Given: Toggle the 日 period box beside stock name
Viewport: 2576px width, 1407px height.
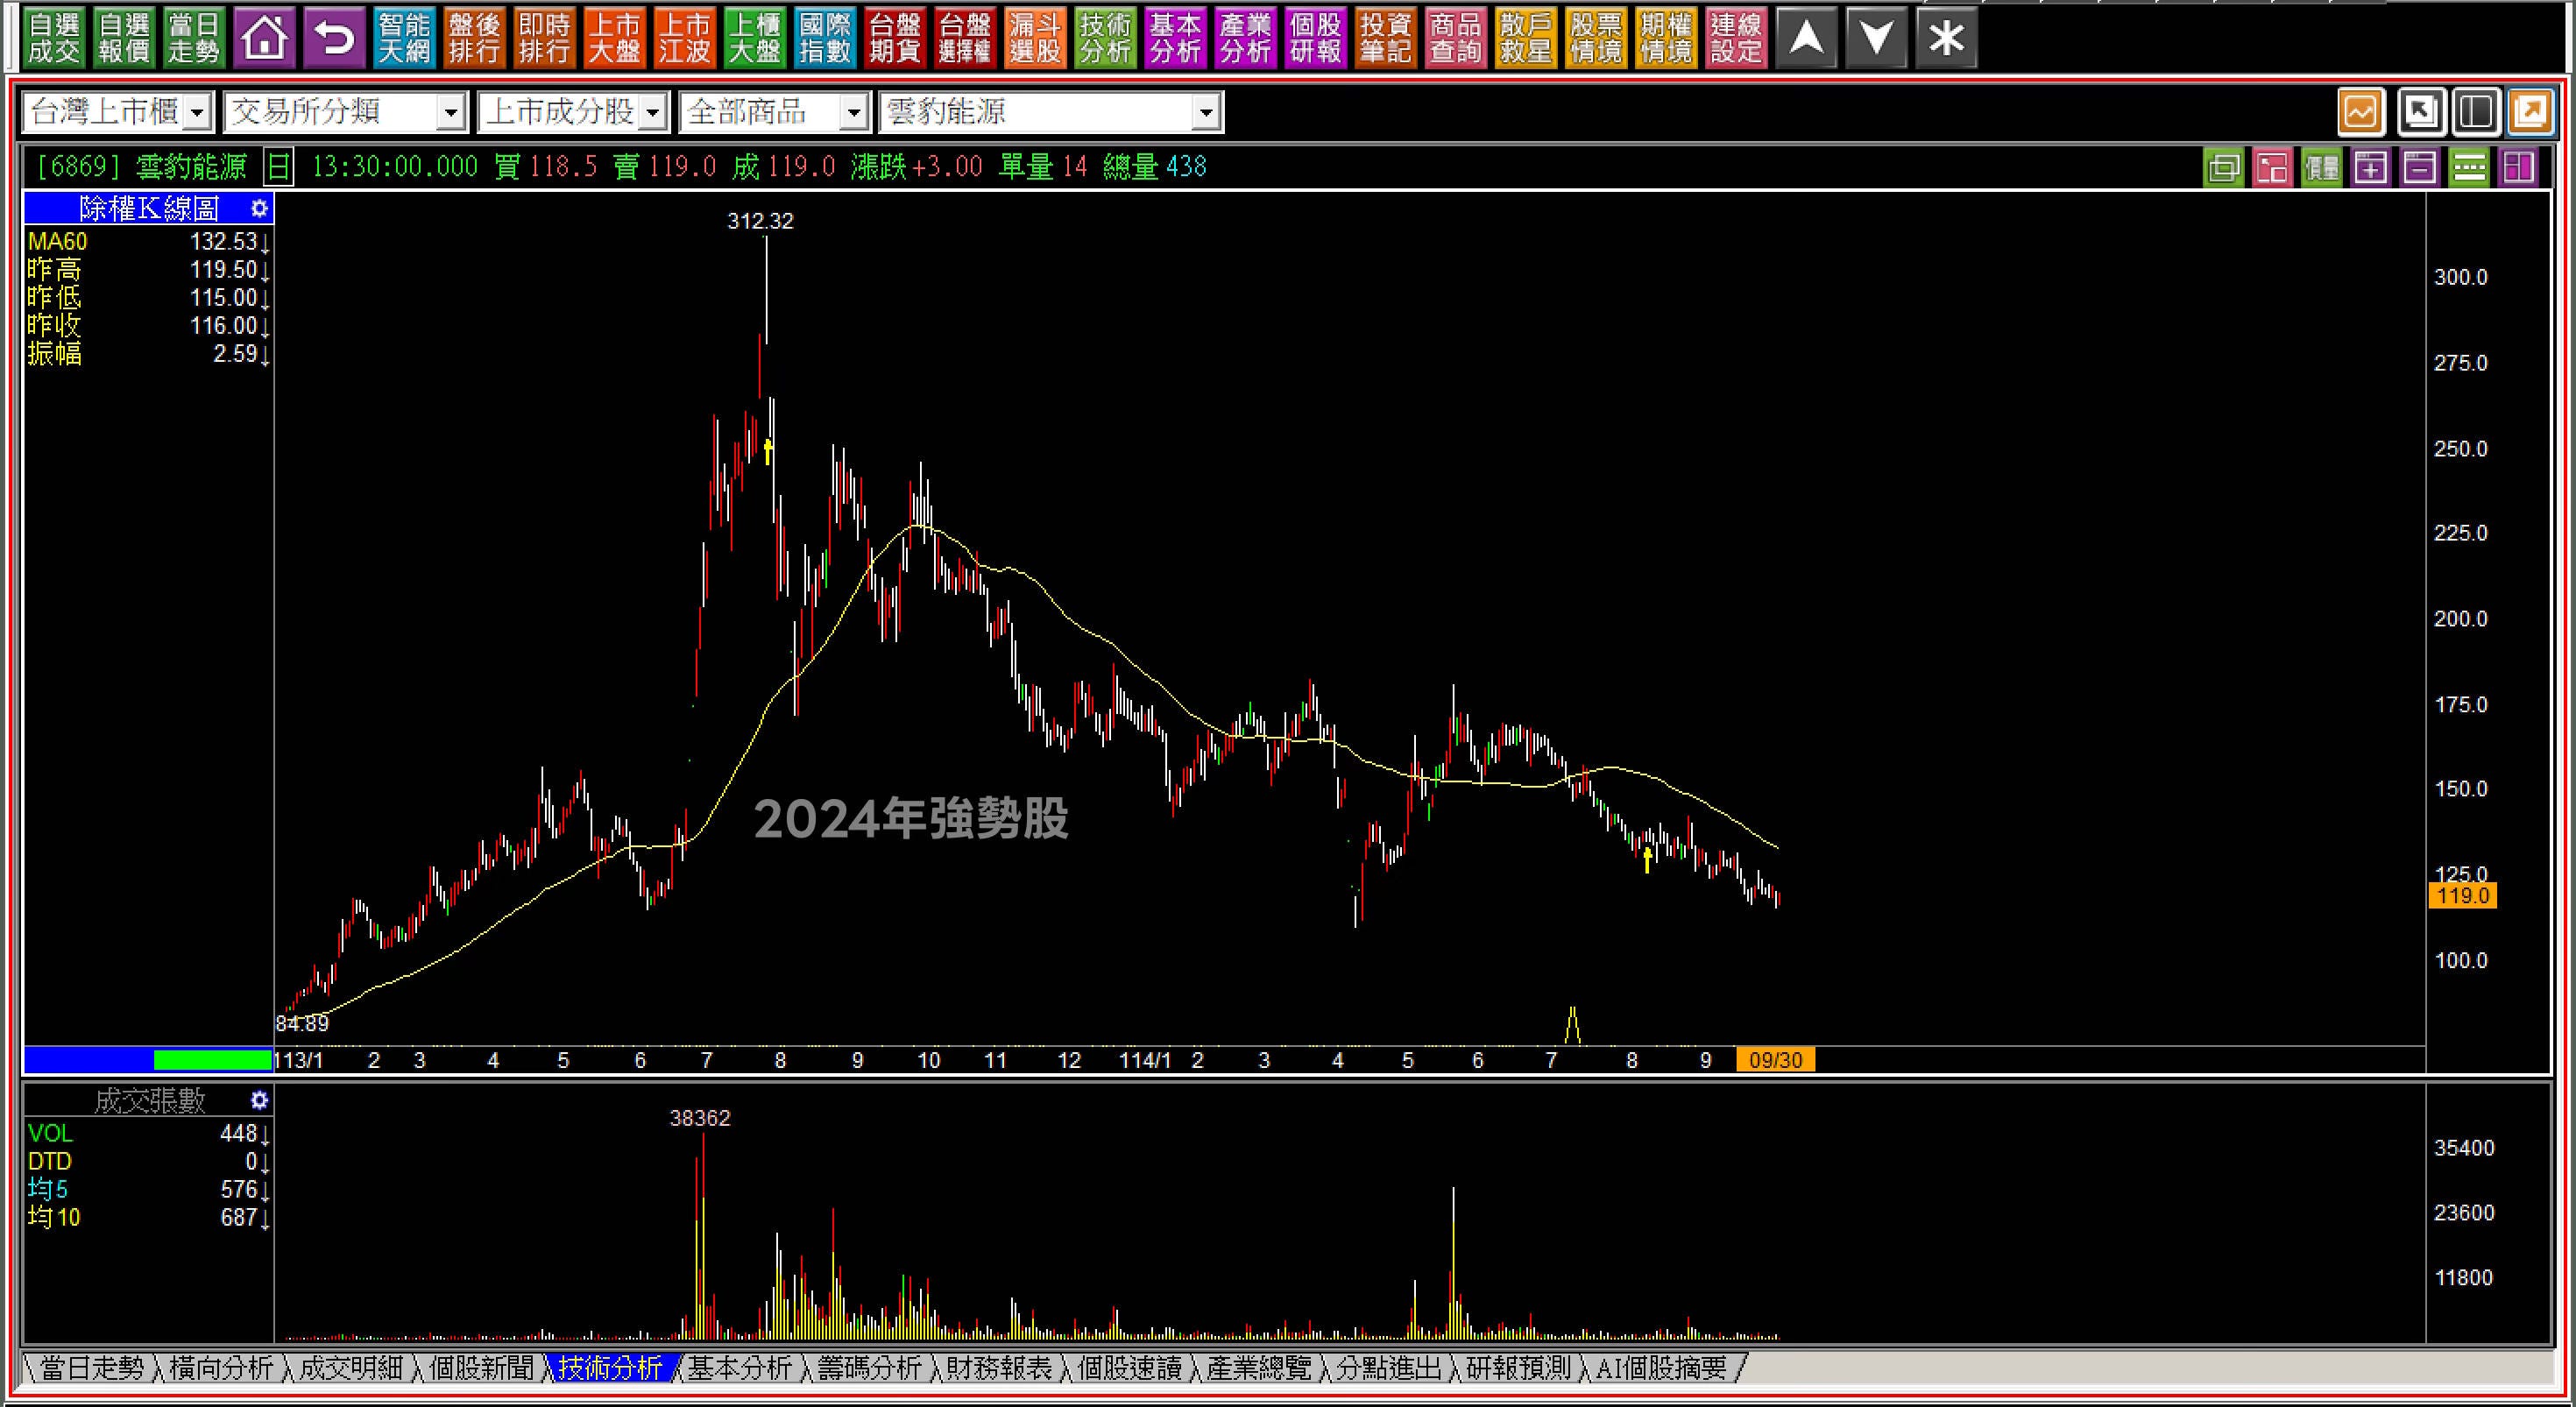Looking at the screenshot, I should (278, 167).
